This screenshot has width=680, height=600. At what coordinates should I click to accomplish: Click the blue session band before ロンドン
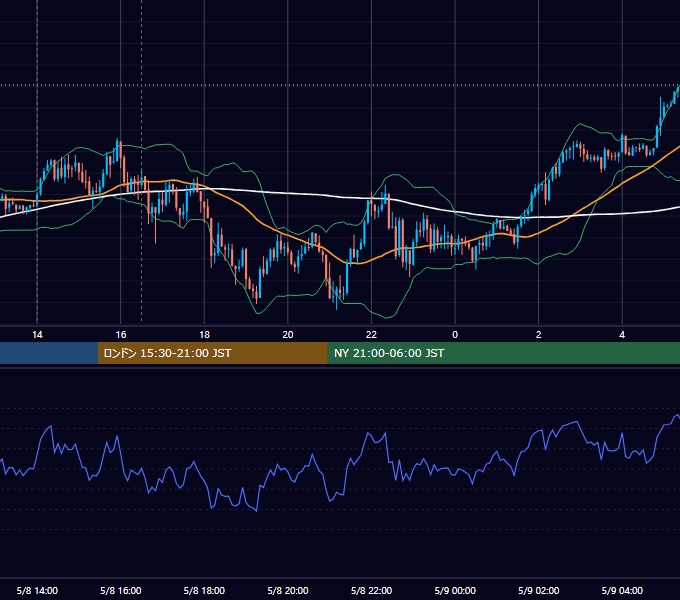tap(49, 353)
